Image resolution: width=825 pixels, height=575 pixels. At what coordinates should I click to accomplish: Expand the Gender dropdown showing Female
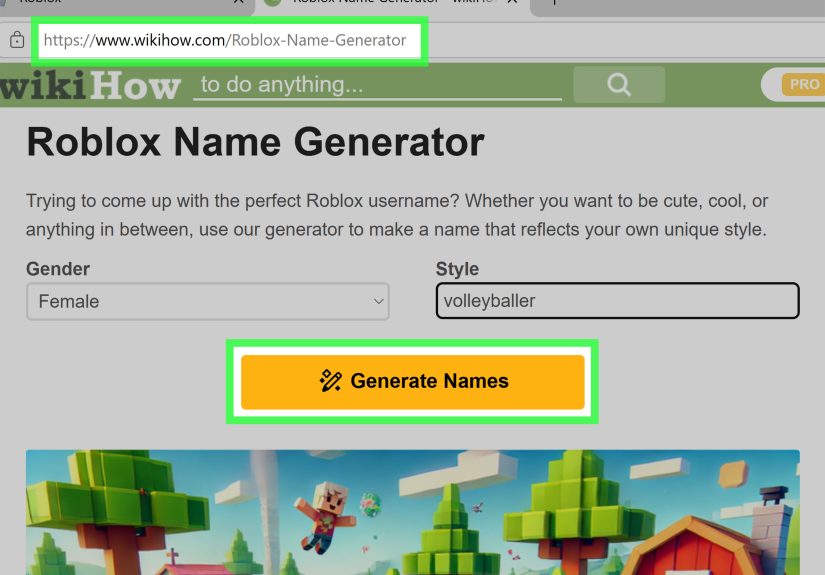pyautogui.click(x=208, y=301)
